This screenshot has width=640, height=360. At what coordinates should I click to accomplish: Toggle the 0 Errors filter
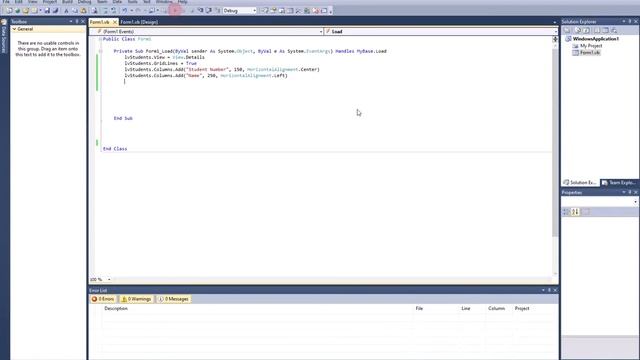pos(103,299)
